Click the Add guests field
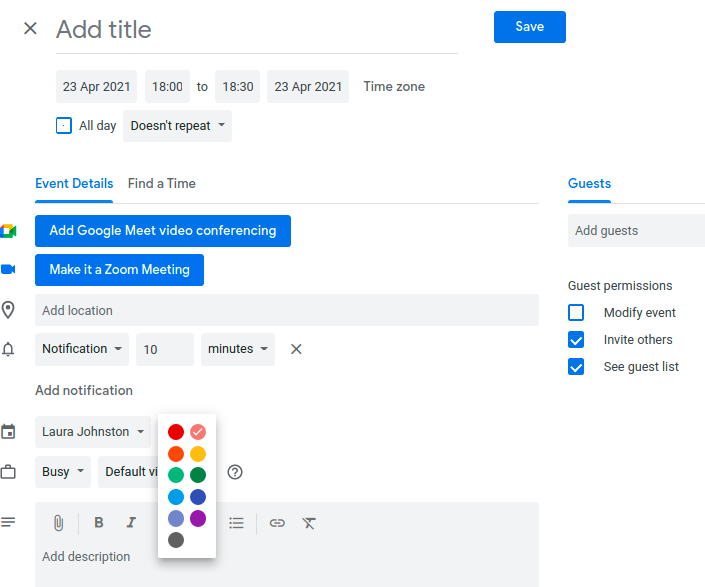This screenshot has width=705, height=587. pos(636,231)
